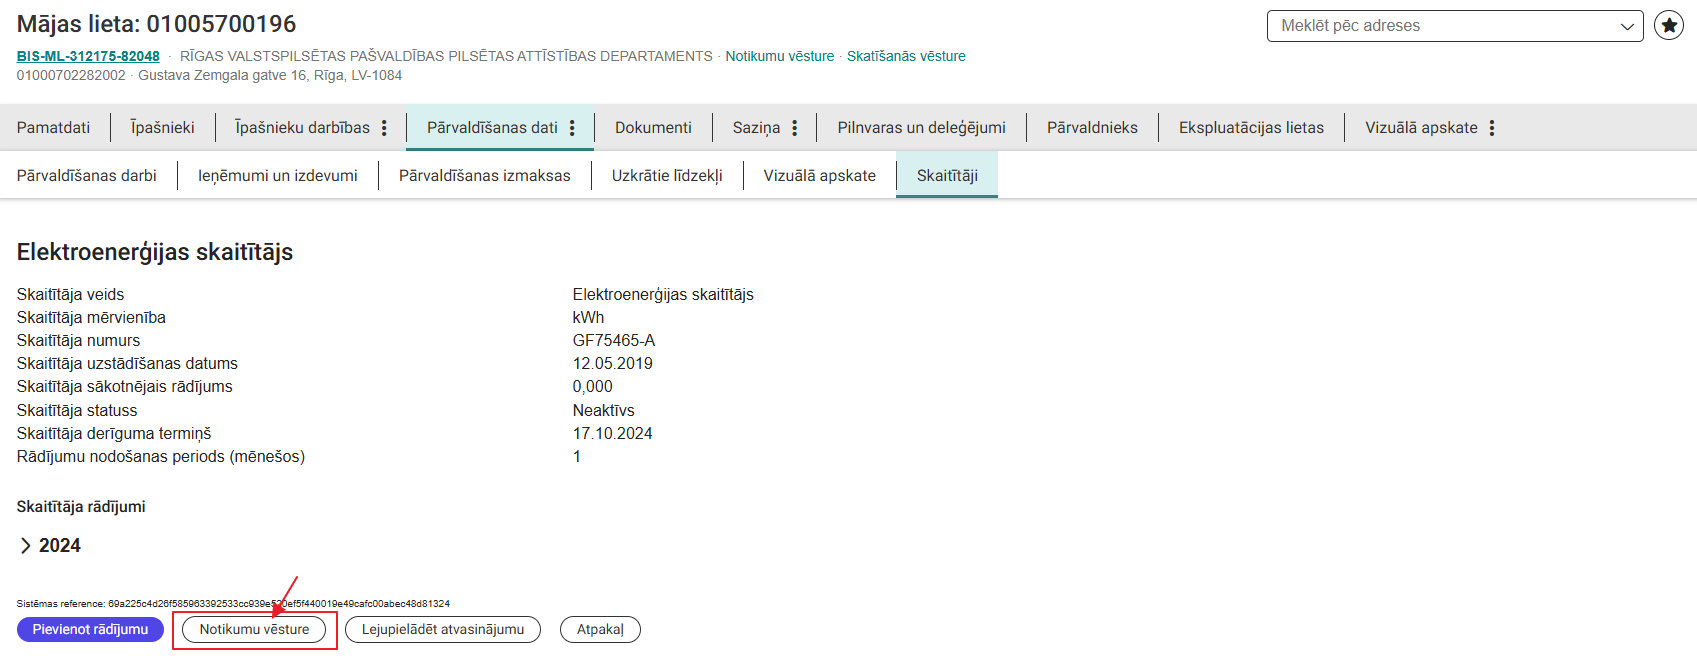1697x656 pixels.
Task: Open the Īpašnieki tab
Action: pyautogui.click(x=162, y=128)
